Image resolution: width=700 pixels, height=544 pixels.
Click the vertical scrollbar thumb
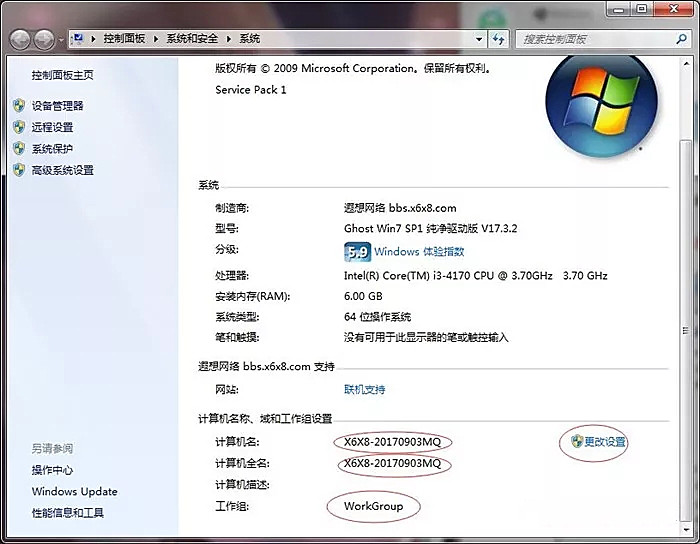[x=686, y=330]
